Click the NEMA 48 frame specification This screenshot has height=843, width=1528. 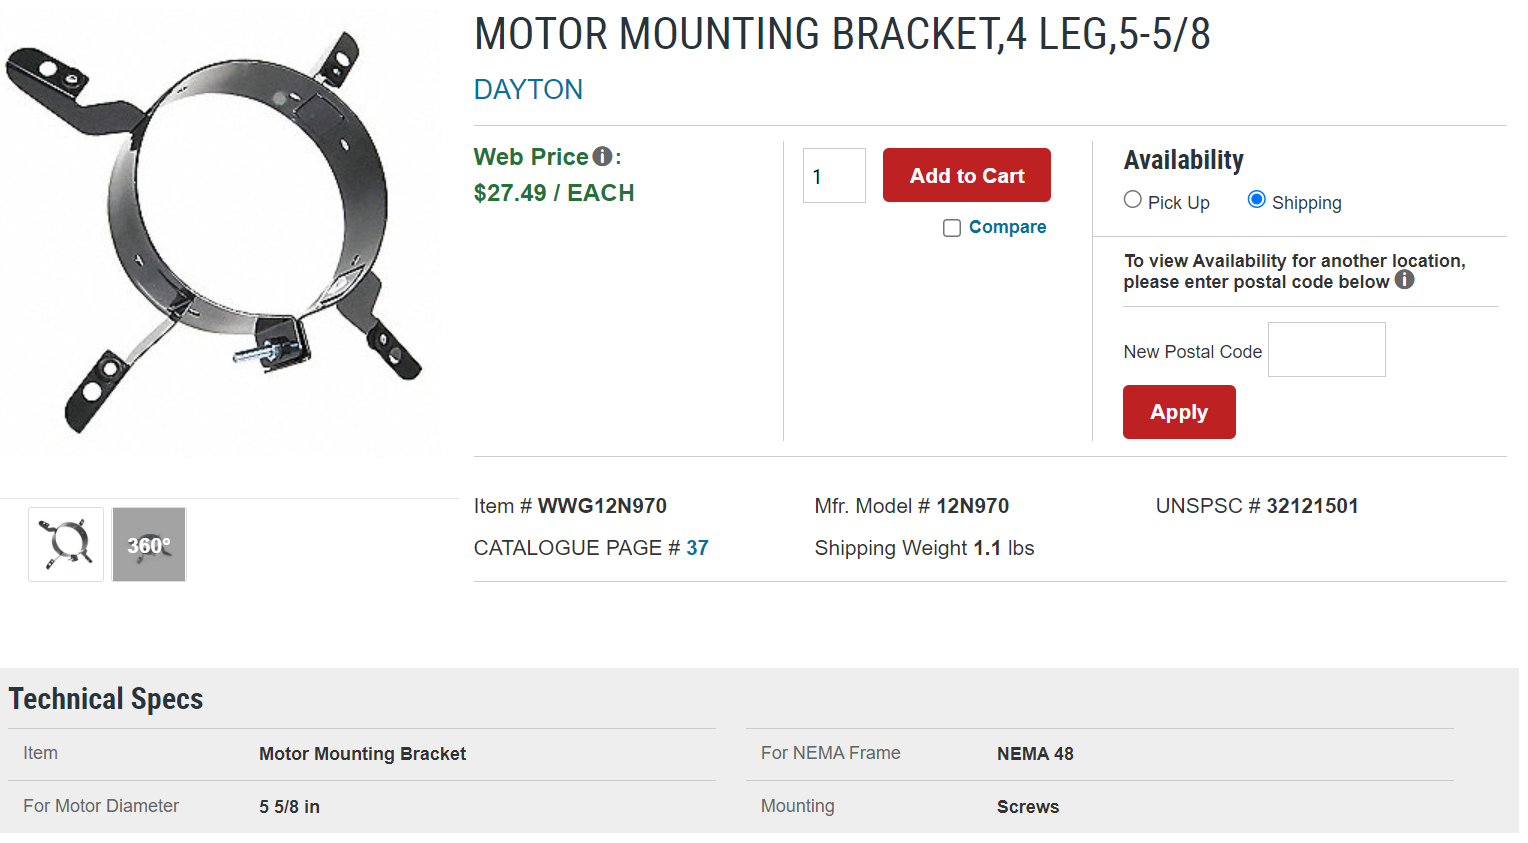click(1035, 754)
